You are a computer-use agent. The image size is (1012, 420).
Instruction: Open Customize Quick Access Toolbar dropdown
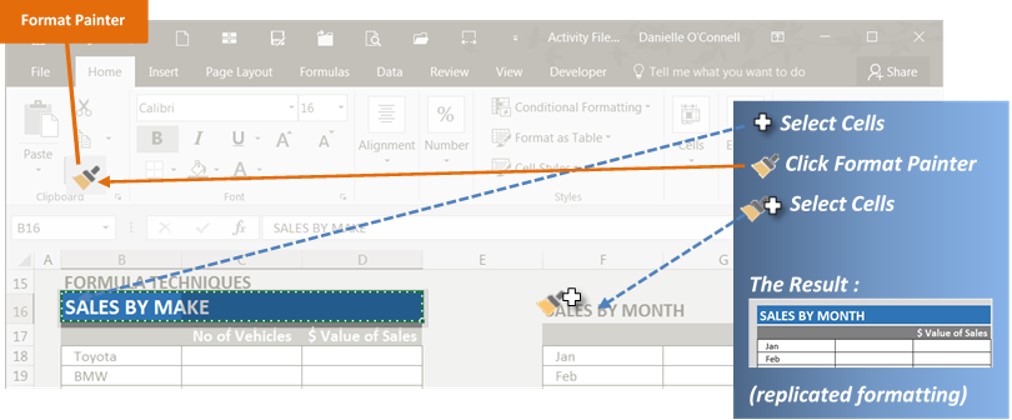coord(515,39)
